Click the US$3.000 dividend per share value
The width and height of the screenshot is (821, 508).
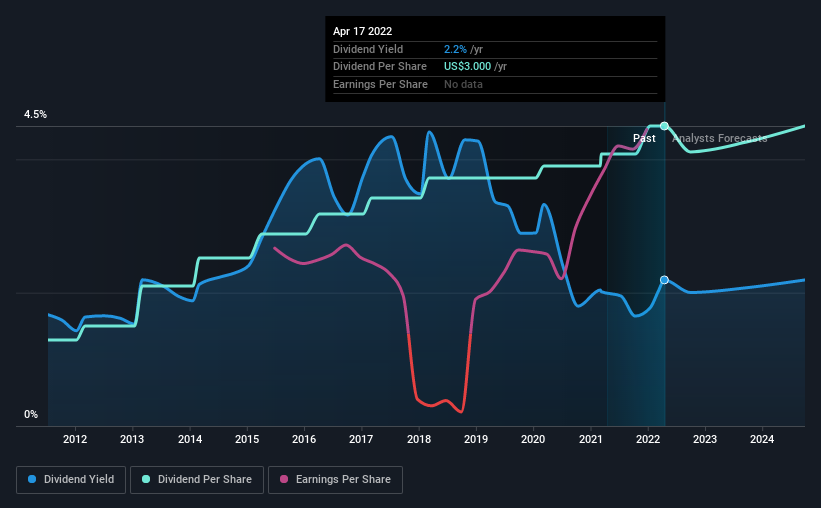click(468, 67)
